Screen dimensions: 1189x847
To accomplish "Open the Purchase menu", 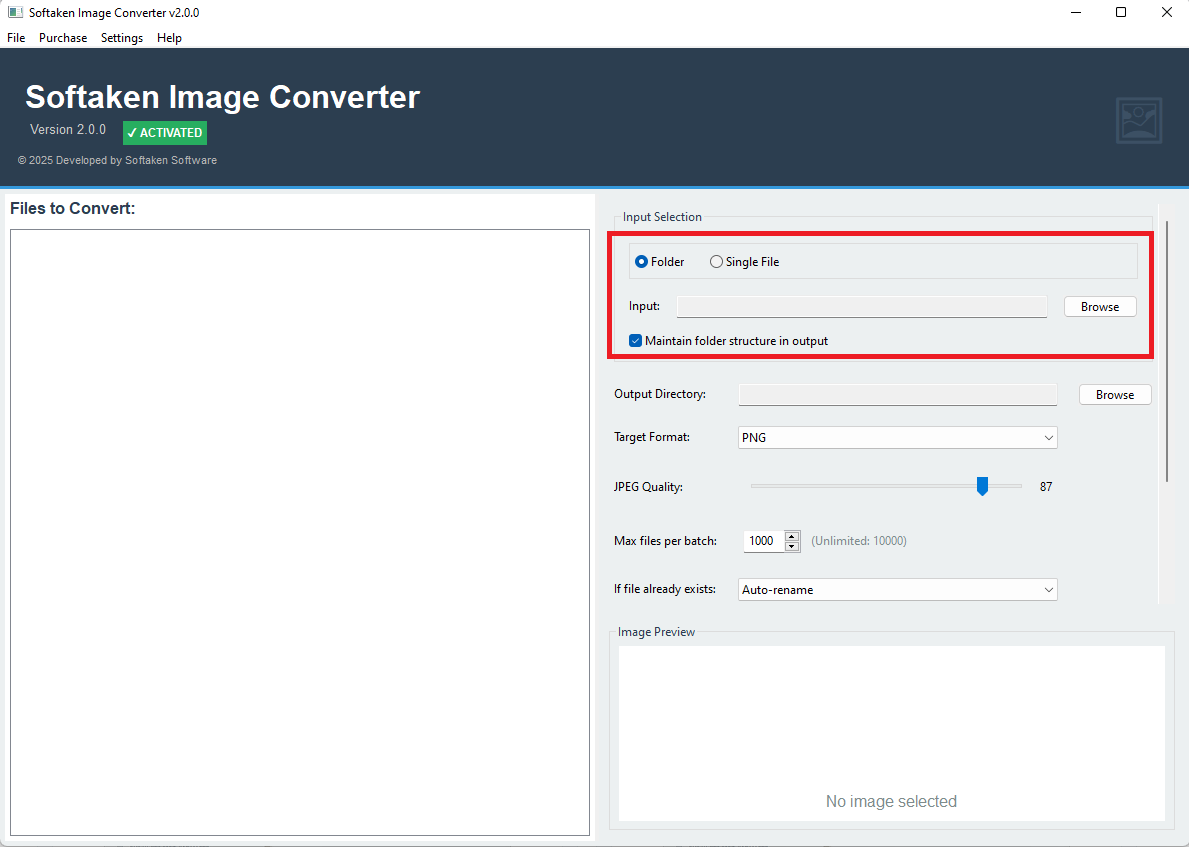I will [63, 38].
